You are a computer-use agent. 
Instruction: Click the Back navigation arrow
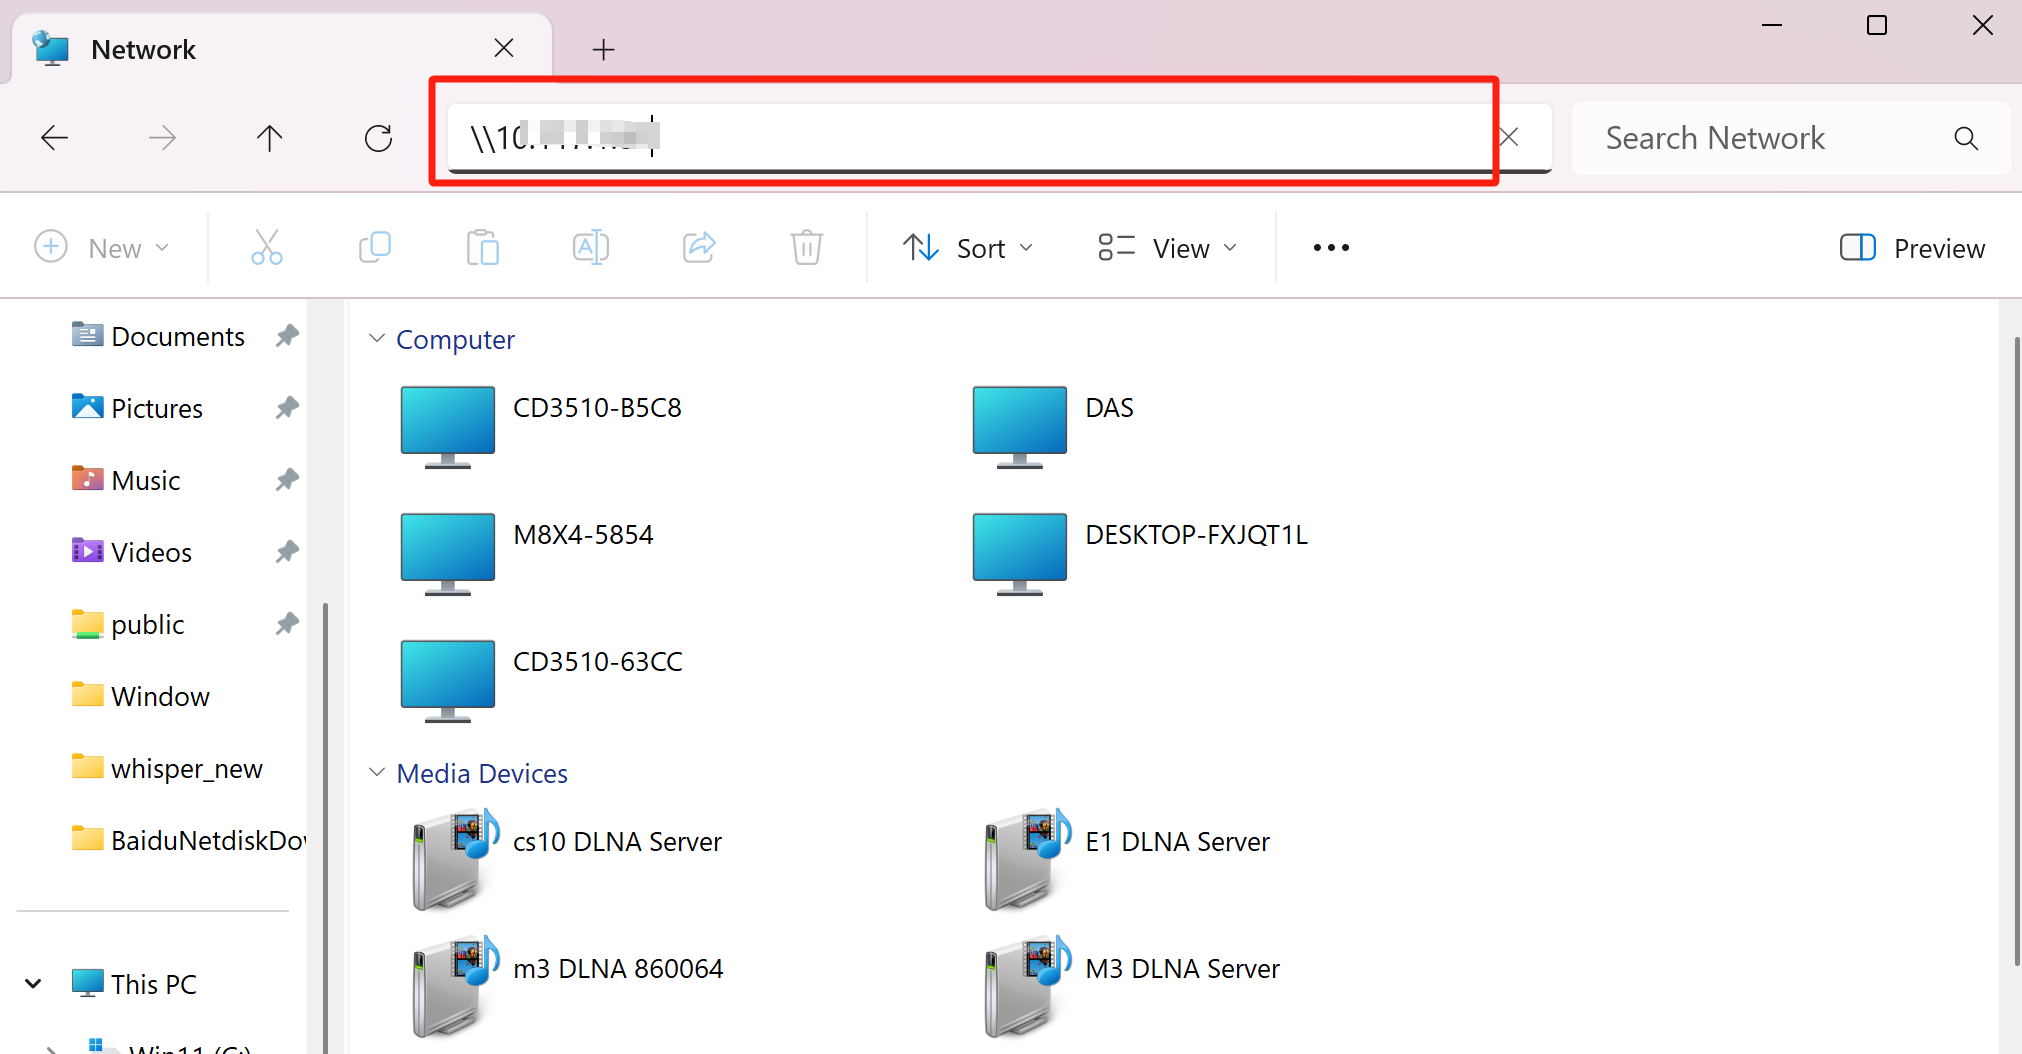[55, 138]
